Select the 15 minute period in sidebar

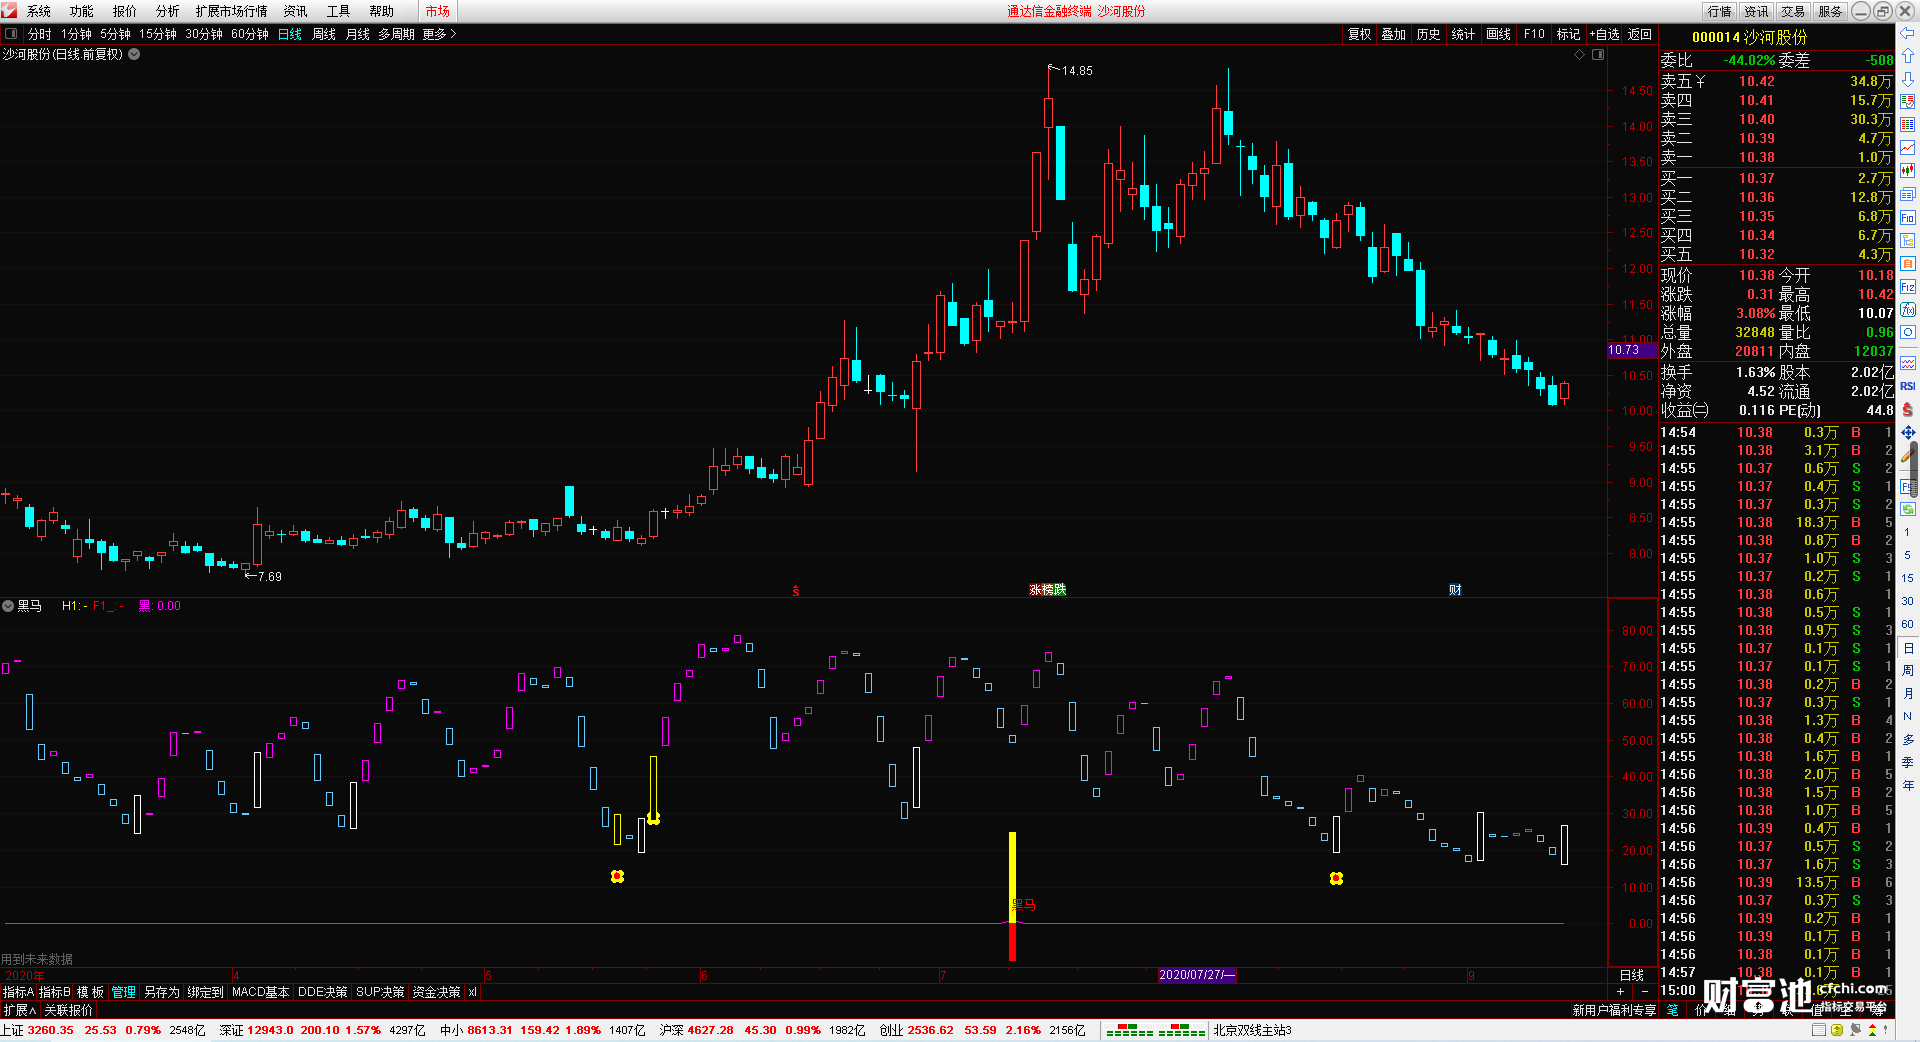[1908, 578]
